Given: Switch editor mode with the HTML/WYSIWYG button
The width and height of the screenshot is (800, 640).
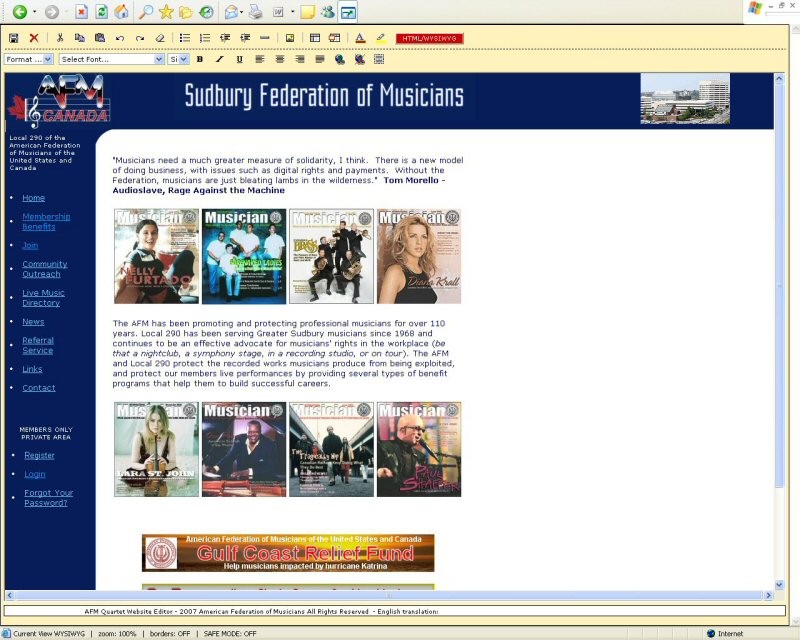Looking at the screenshot, I should (x=429, y=38).
